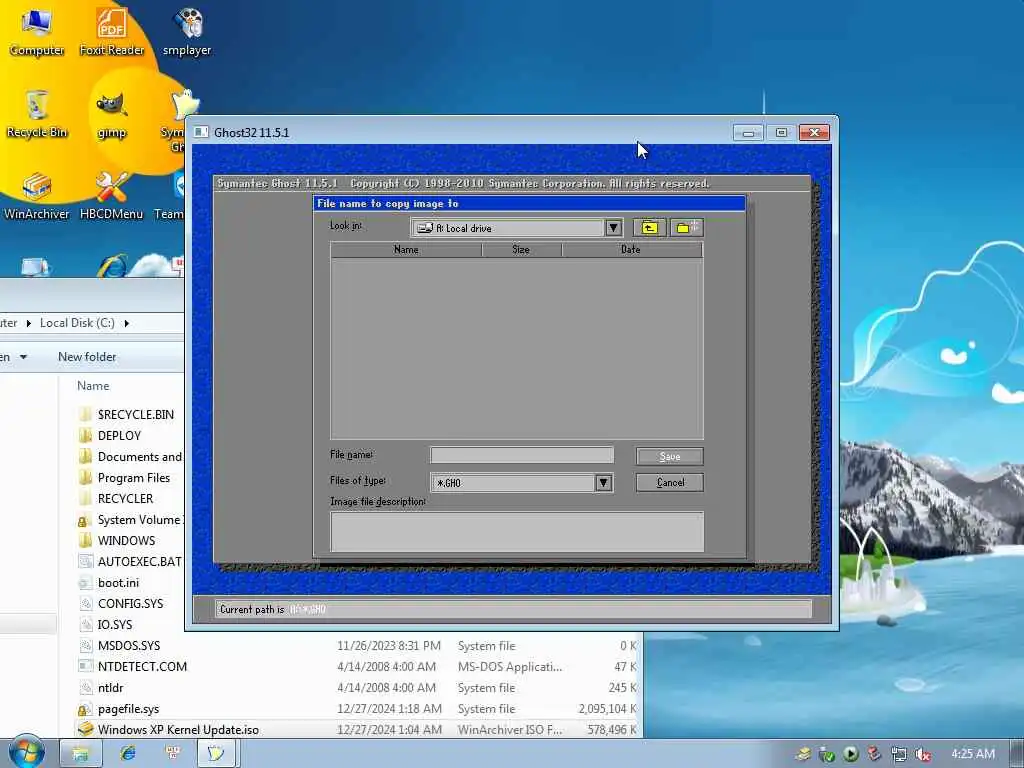The width and height of the screenshot is (1024, 768).
Task: Click the up one level folder icon
Action: [x=649, y=227]
